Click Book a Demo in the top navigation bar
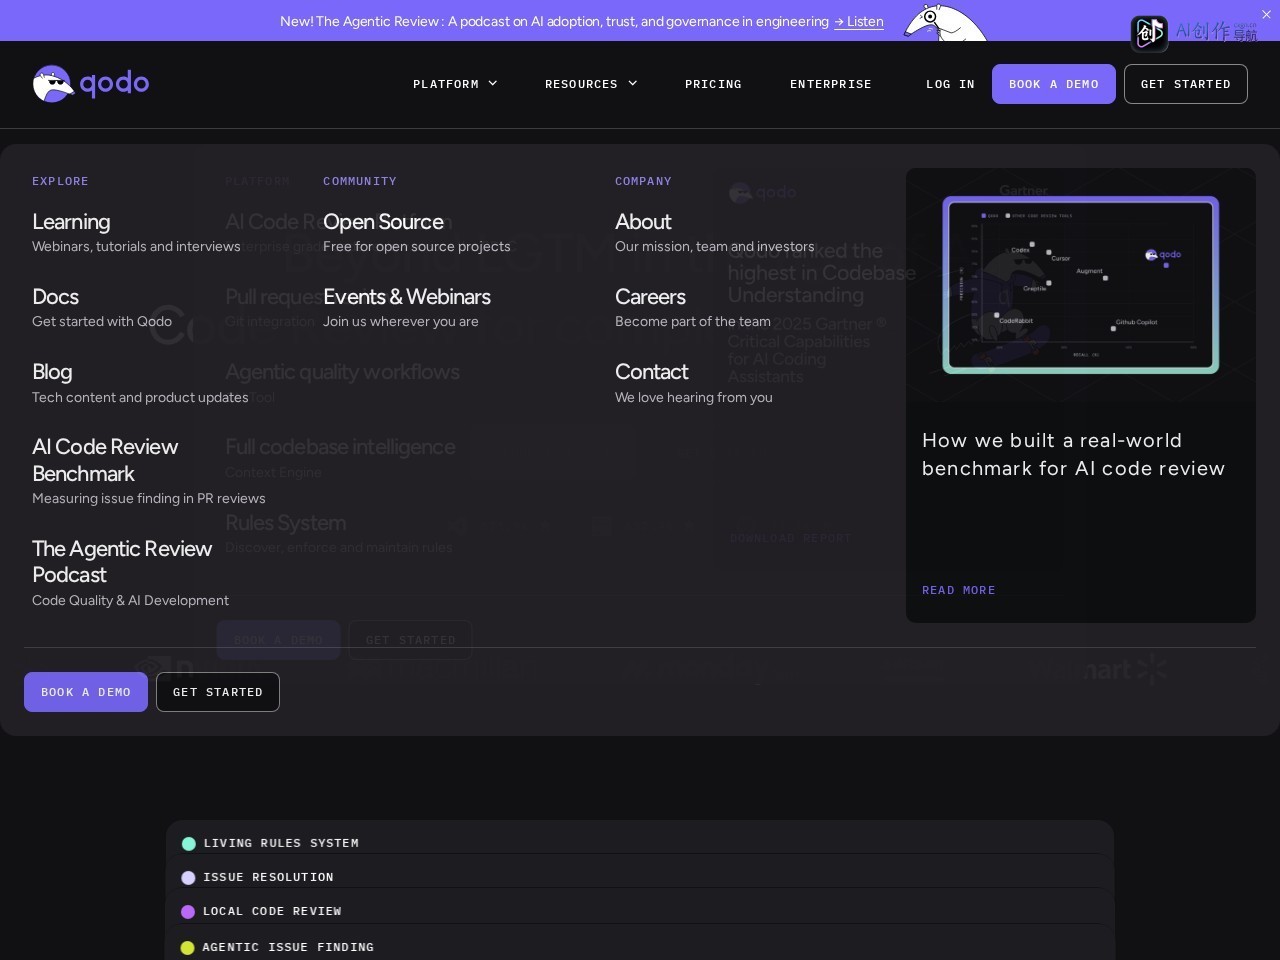1280x960 pixels. (x=1054, y=84)
